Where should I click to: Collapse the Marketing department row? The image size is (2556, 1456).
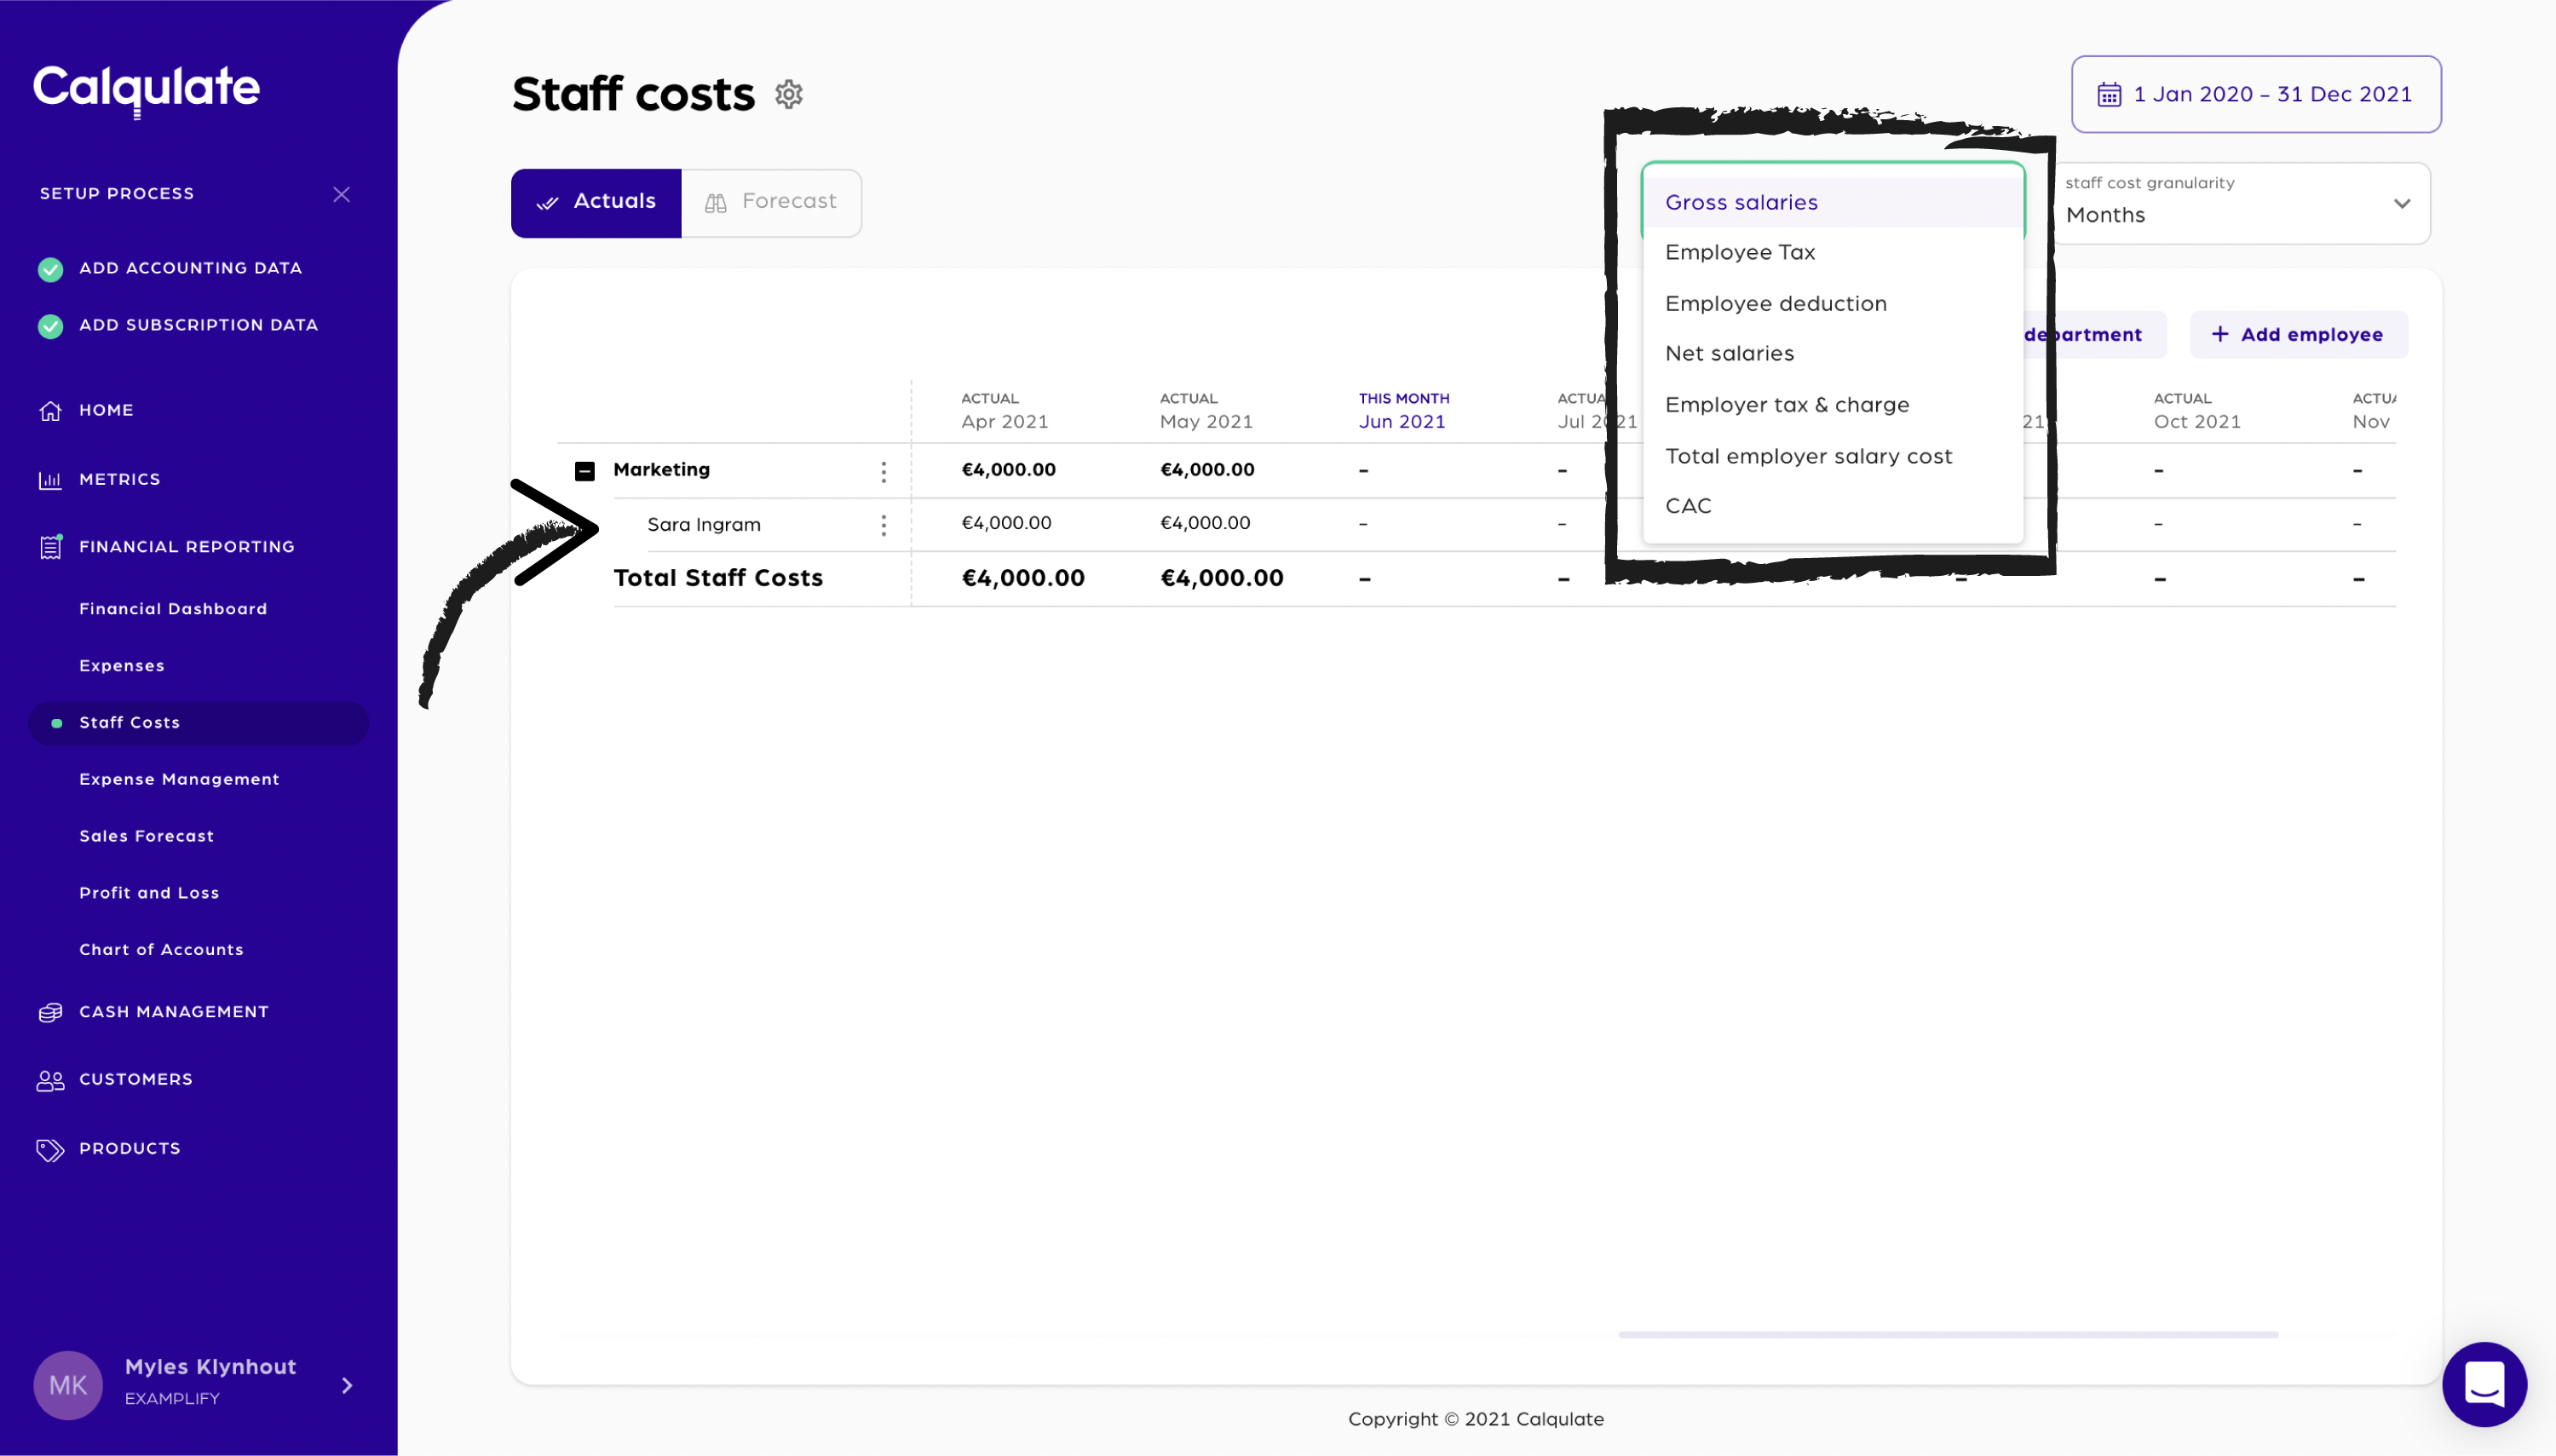(x=585, y=471)
